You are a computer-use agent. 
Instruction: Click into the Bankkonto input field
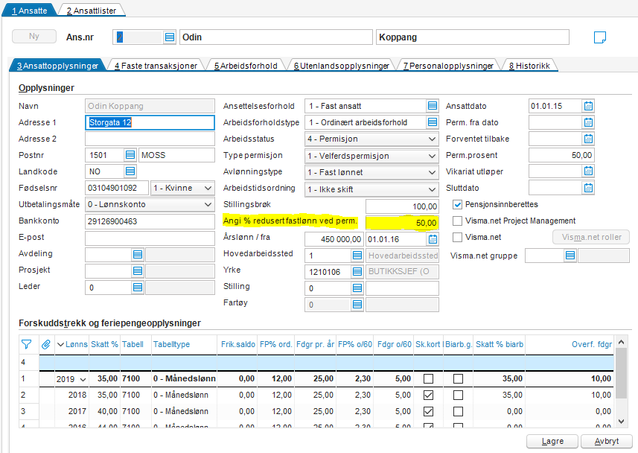pyautogui.click(x=150, y=220)
